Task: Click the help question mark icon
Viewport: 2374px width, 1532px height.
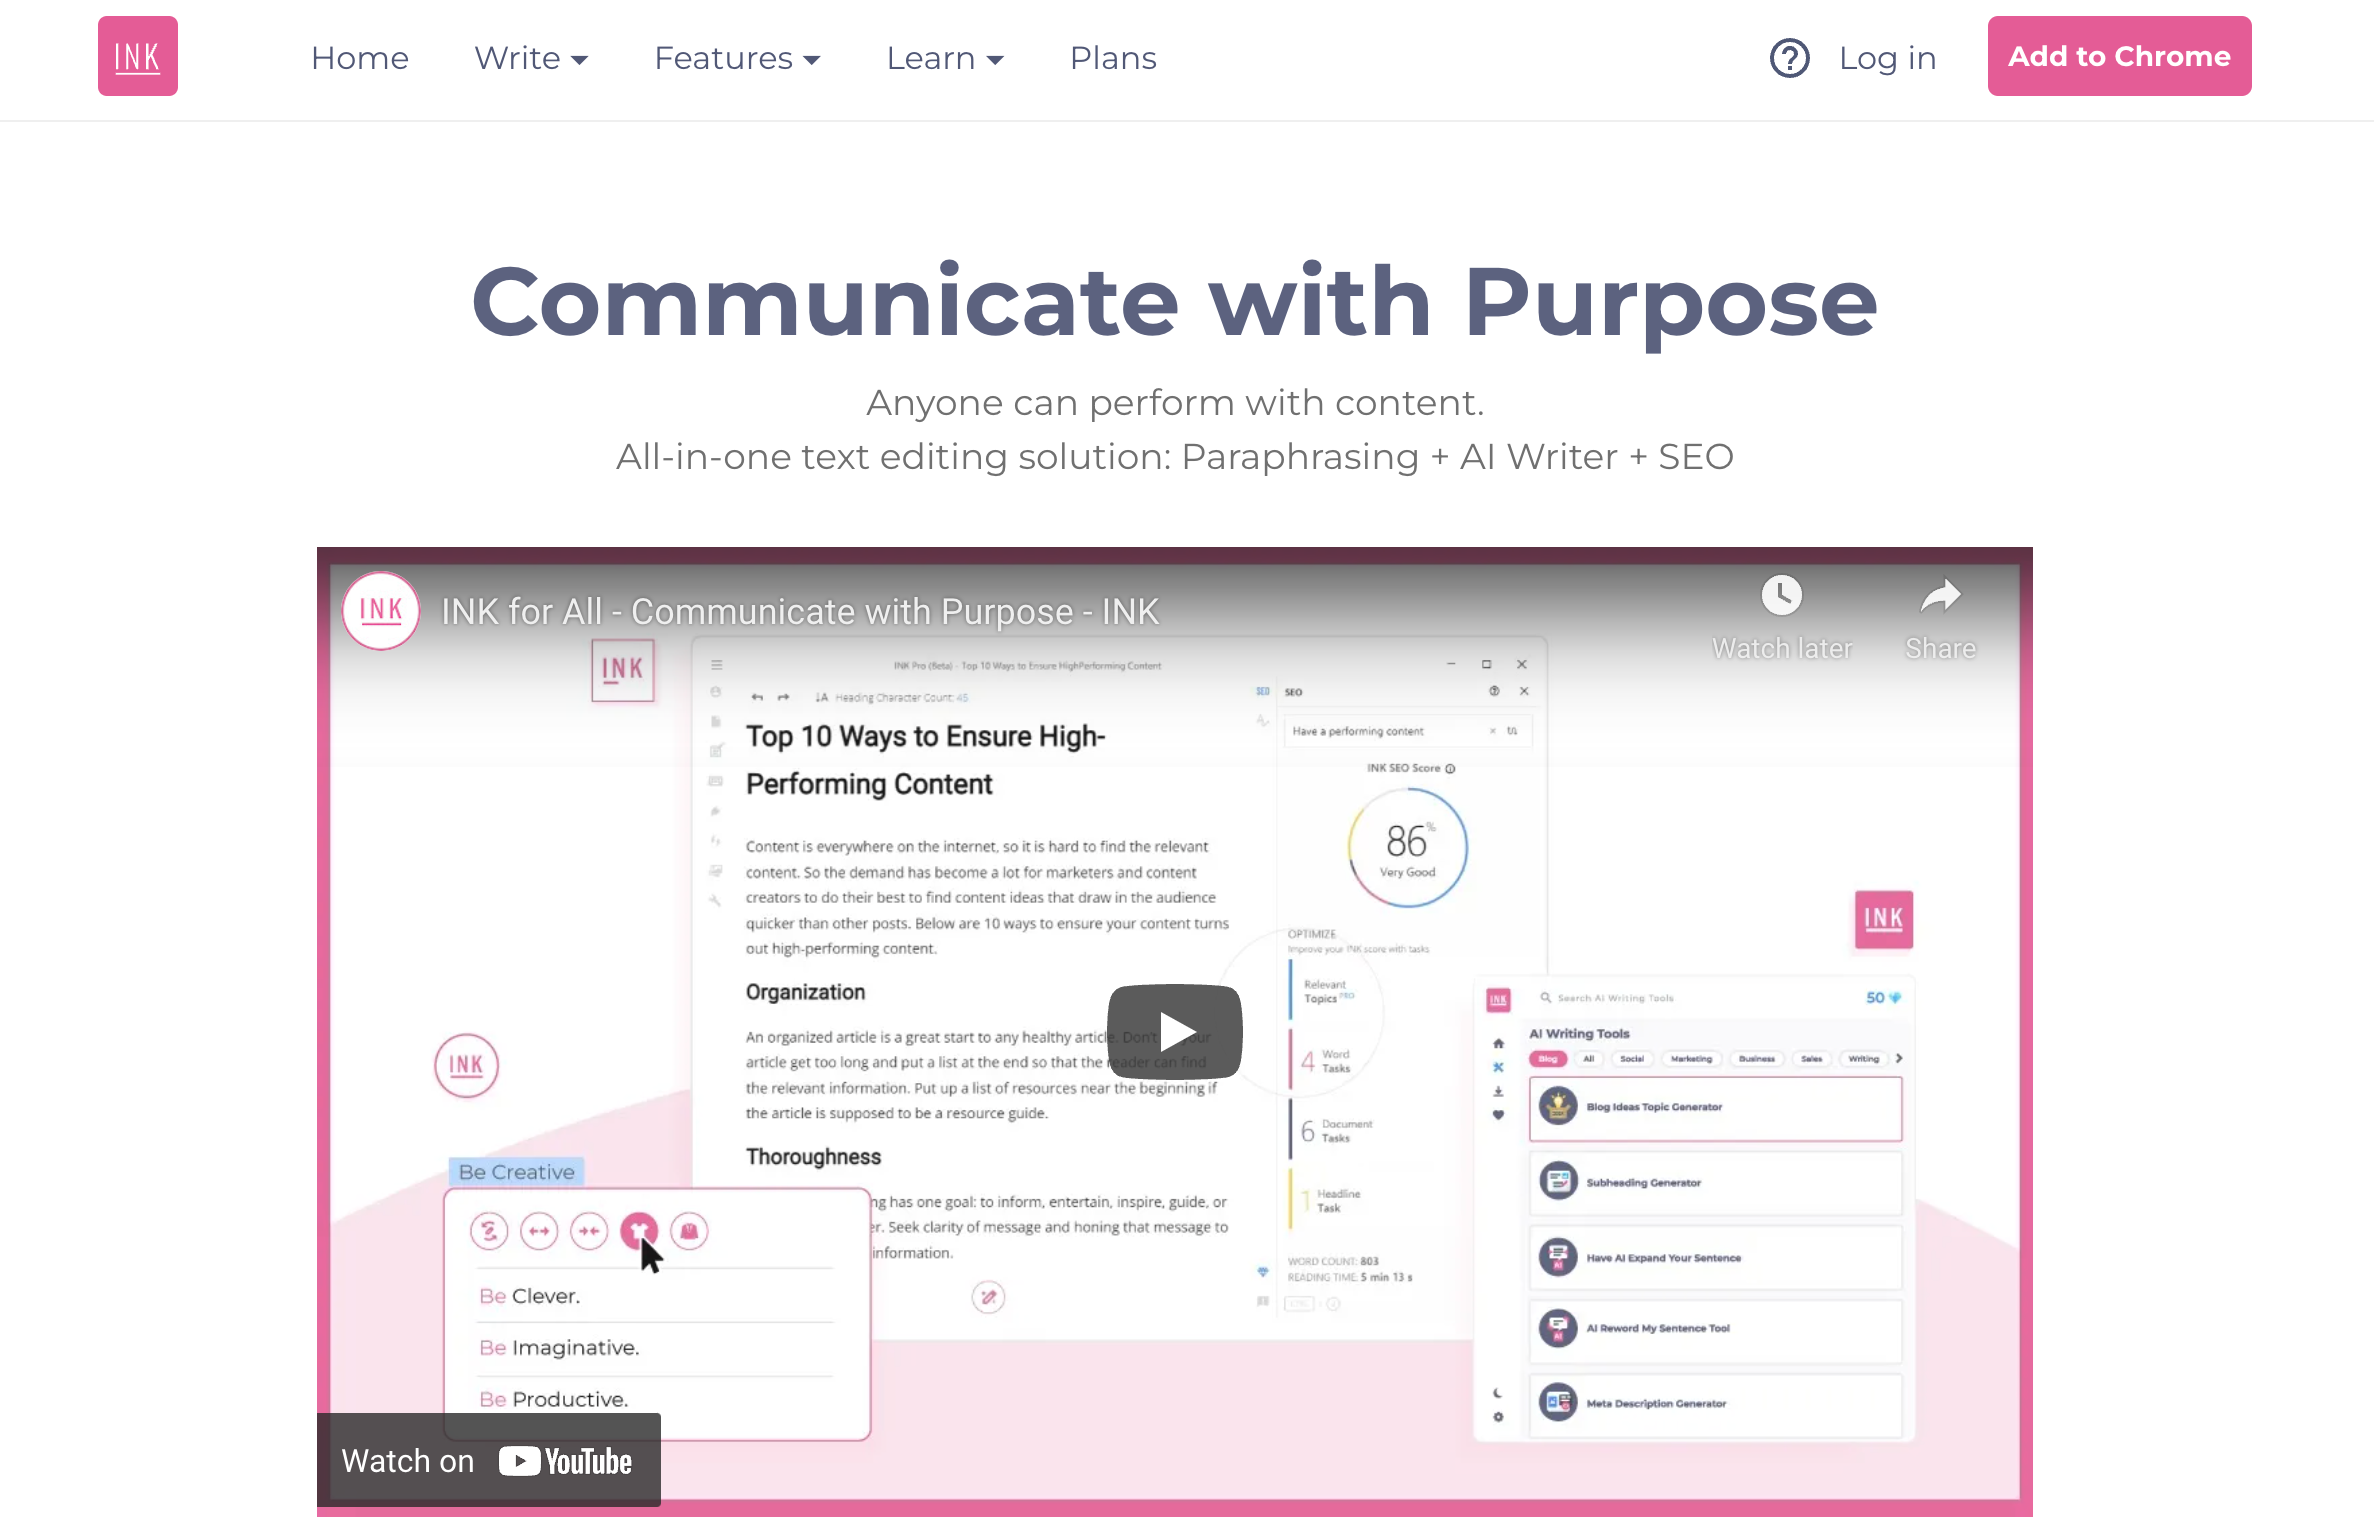Action: click(1787, 57)
